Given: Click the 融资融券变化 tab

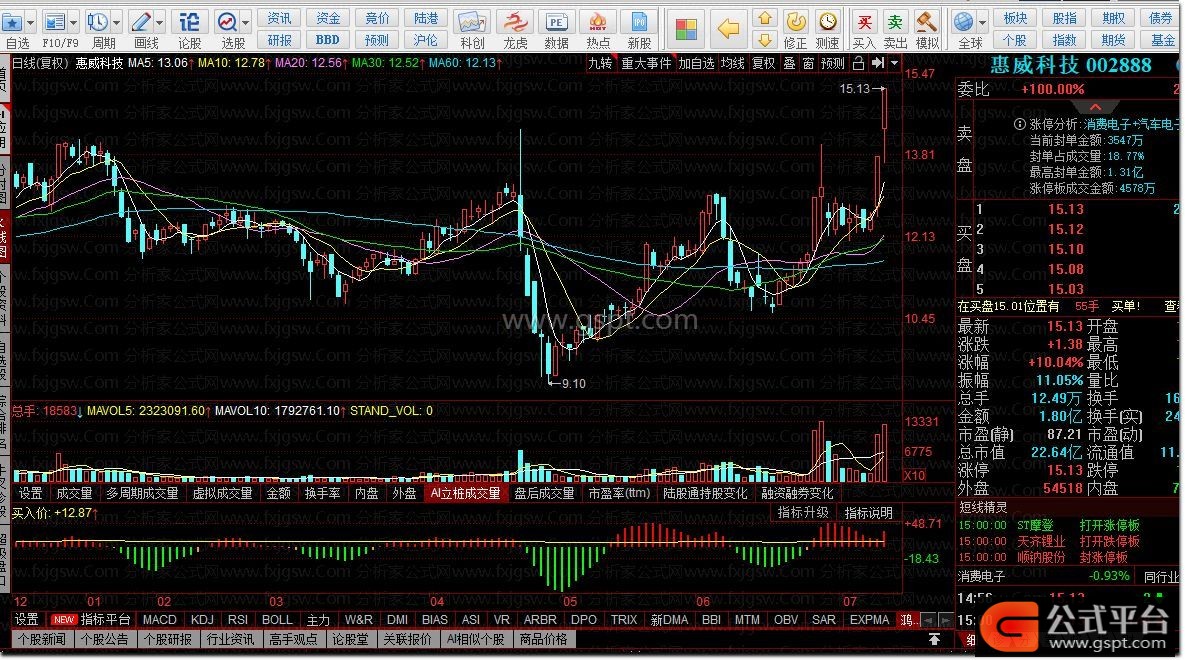Looking at the screenshot, I should 797,494.
